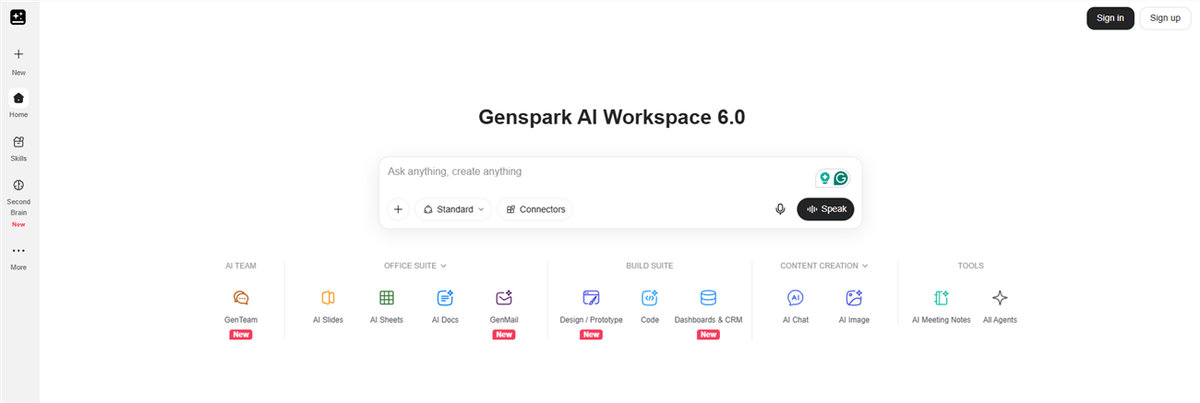This screenshot has height=403, width=1200.
Task: Click the Grammarly icon in prompt box
Action: coord(841,178)
